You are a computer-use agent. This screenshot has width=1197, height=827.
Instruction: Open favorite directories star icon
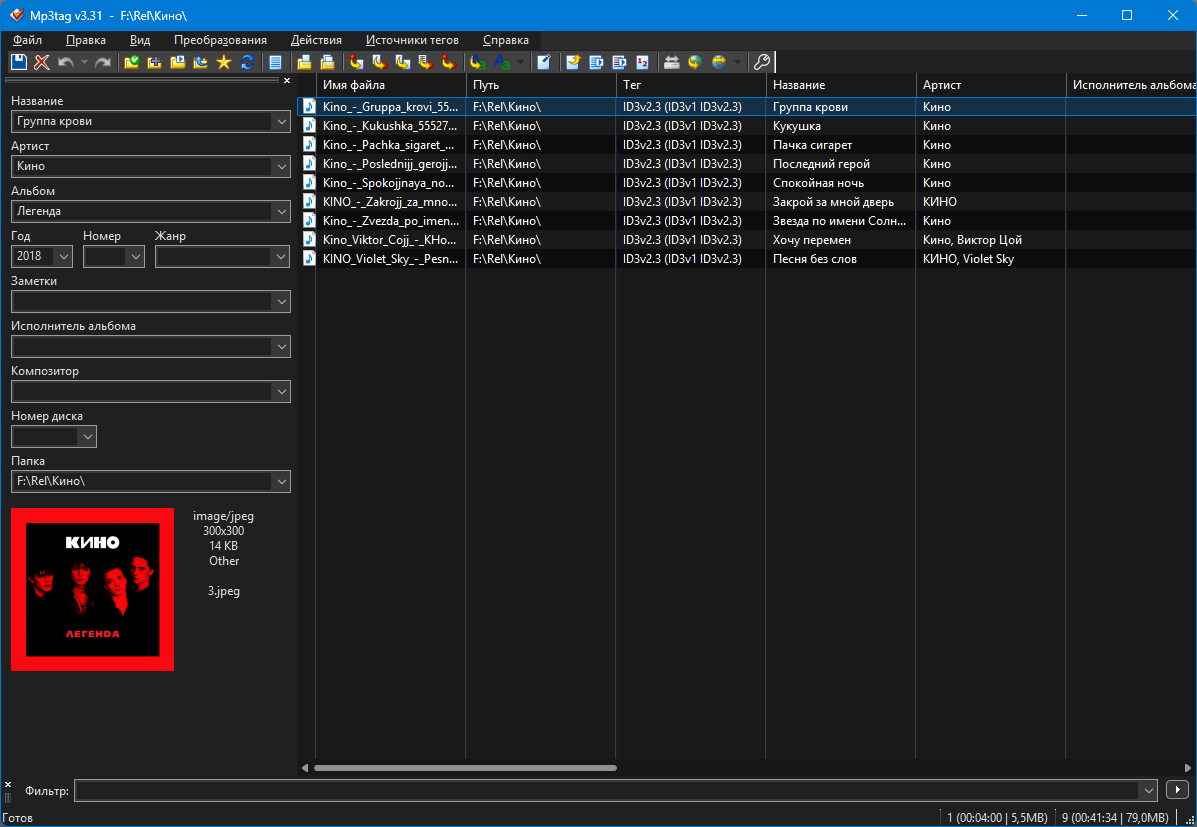[224, 63]
